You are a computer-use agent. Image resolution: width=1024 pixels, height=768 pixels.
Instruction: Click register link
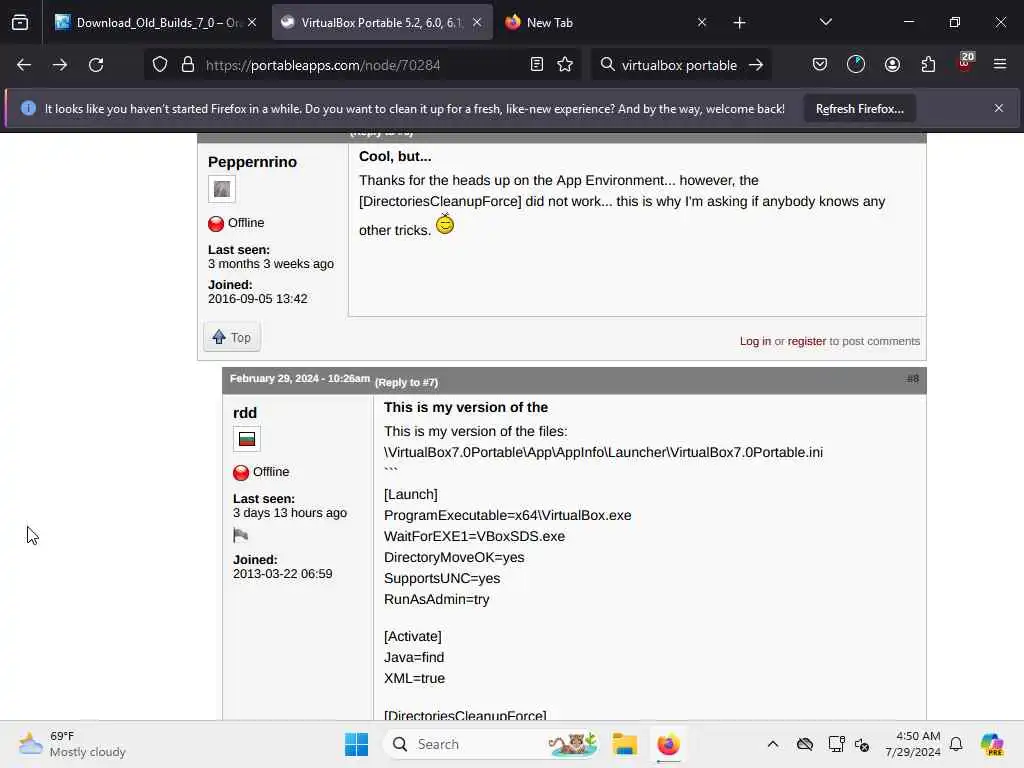point(807,341)
